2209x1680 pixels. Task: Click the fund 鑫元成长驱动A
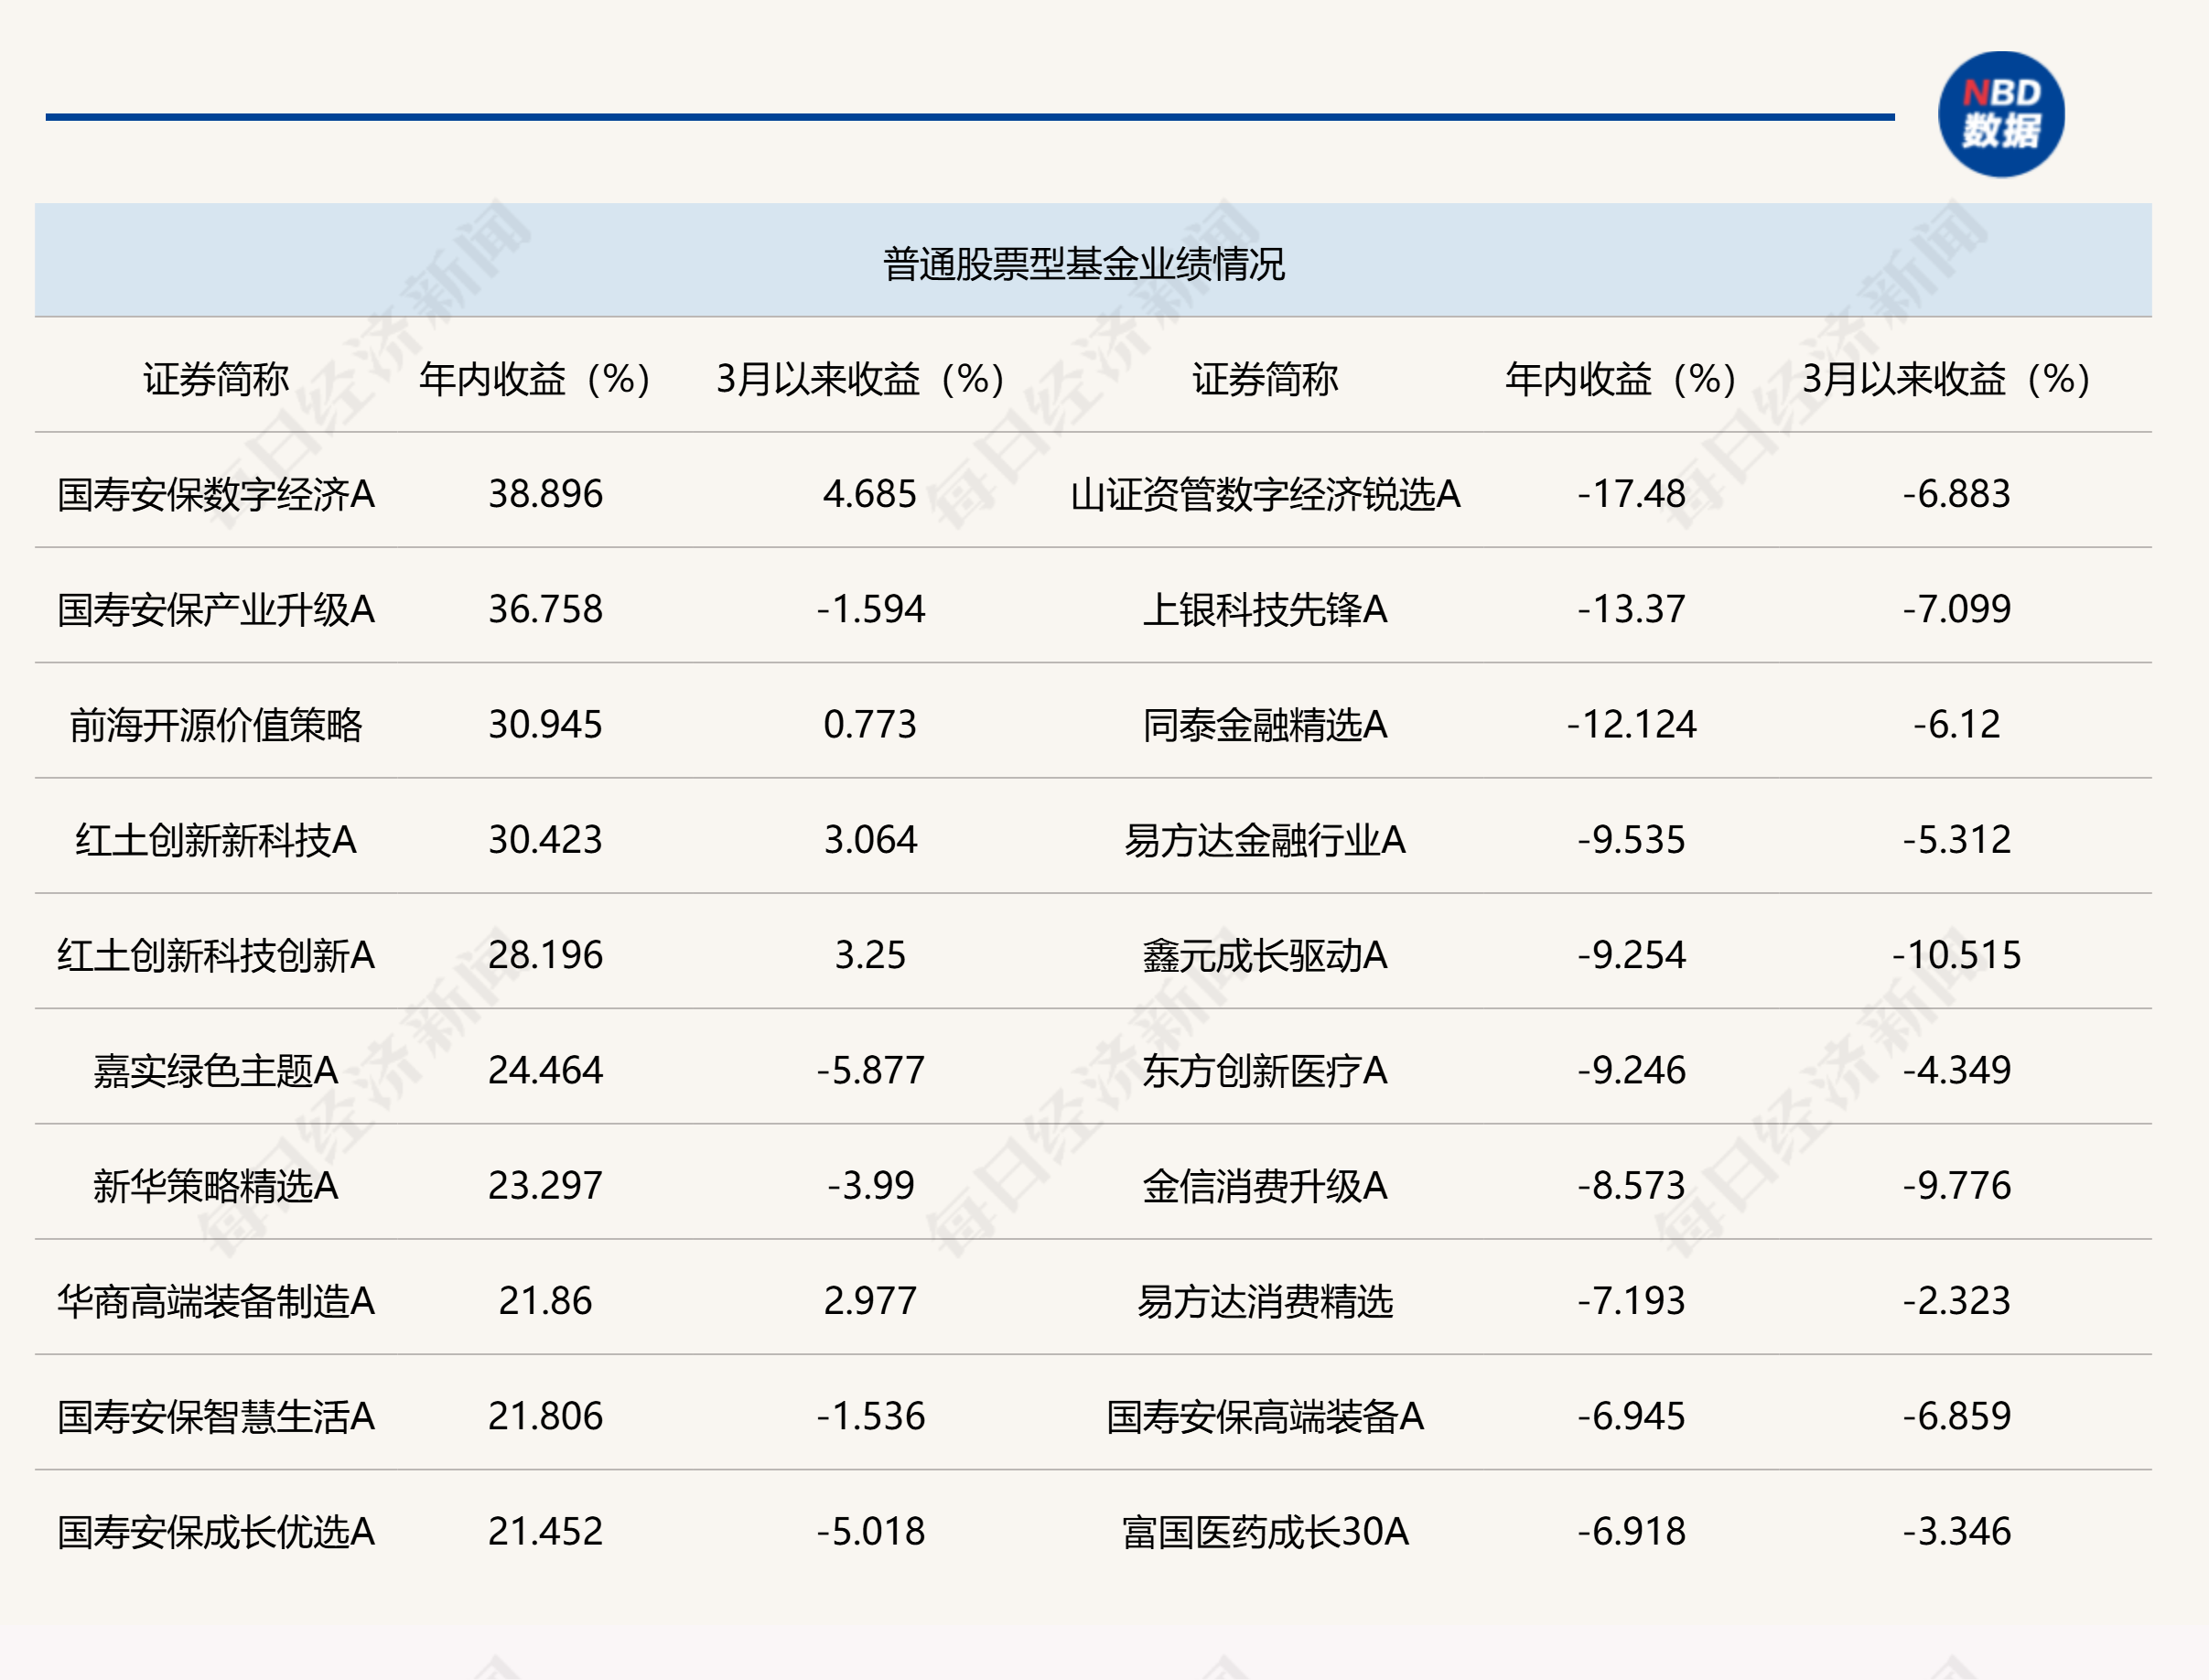pyautogui.click(x=1264, y=955)
